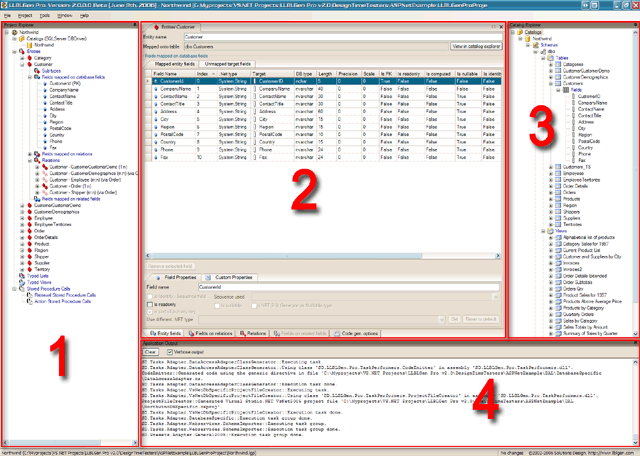The height and width of the screenshot is (456, 640).
Task: Toggle Generate as Nullable type checkbox
Action: (x=254, y=305)
